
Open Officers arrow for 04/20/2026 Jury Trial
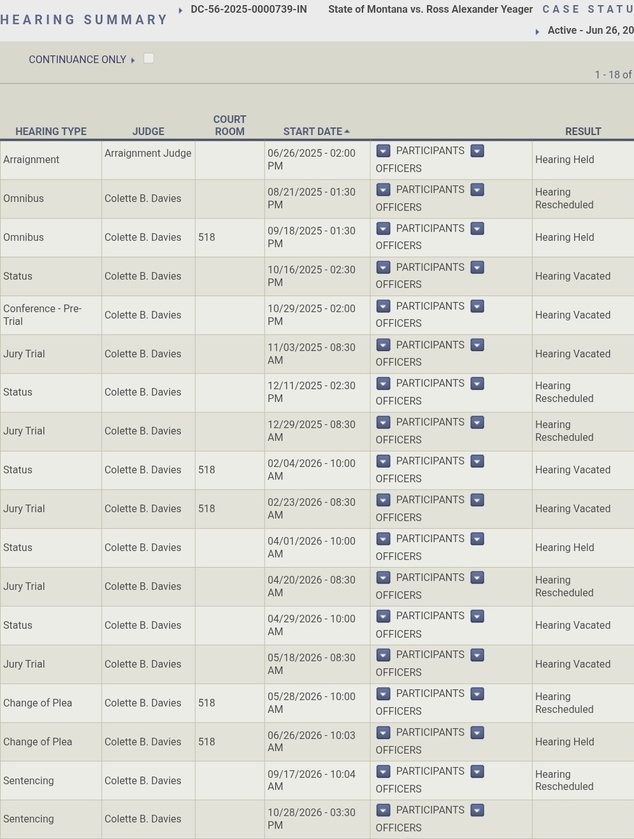coord(477,578)
